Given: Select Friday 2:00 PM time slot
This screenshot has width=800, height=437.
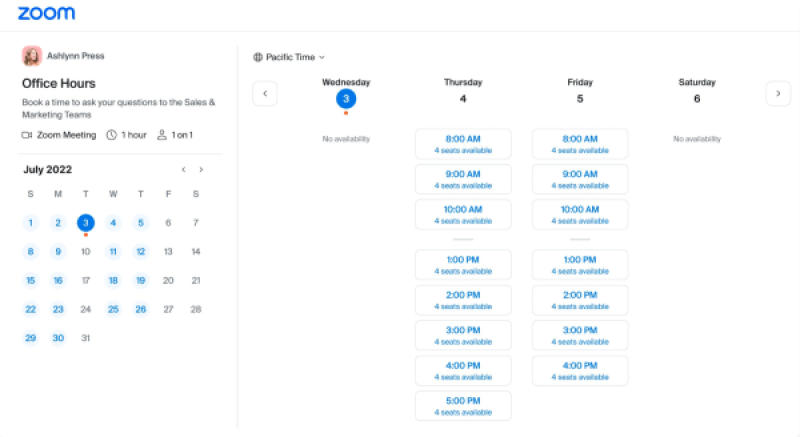Looking at the screenshot, I should (580, 300).
